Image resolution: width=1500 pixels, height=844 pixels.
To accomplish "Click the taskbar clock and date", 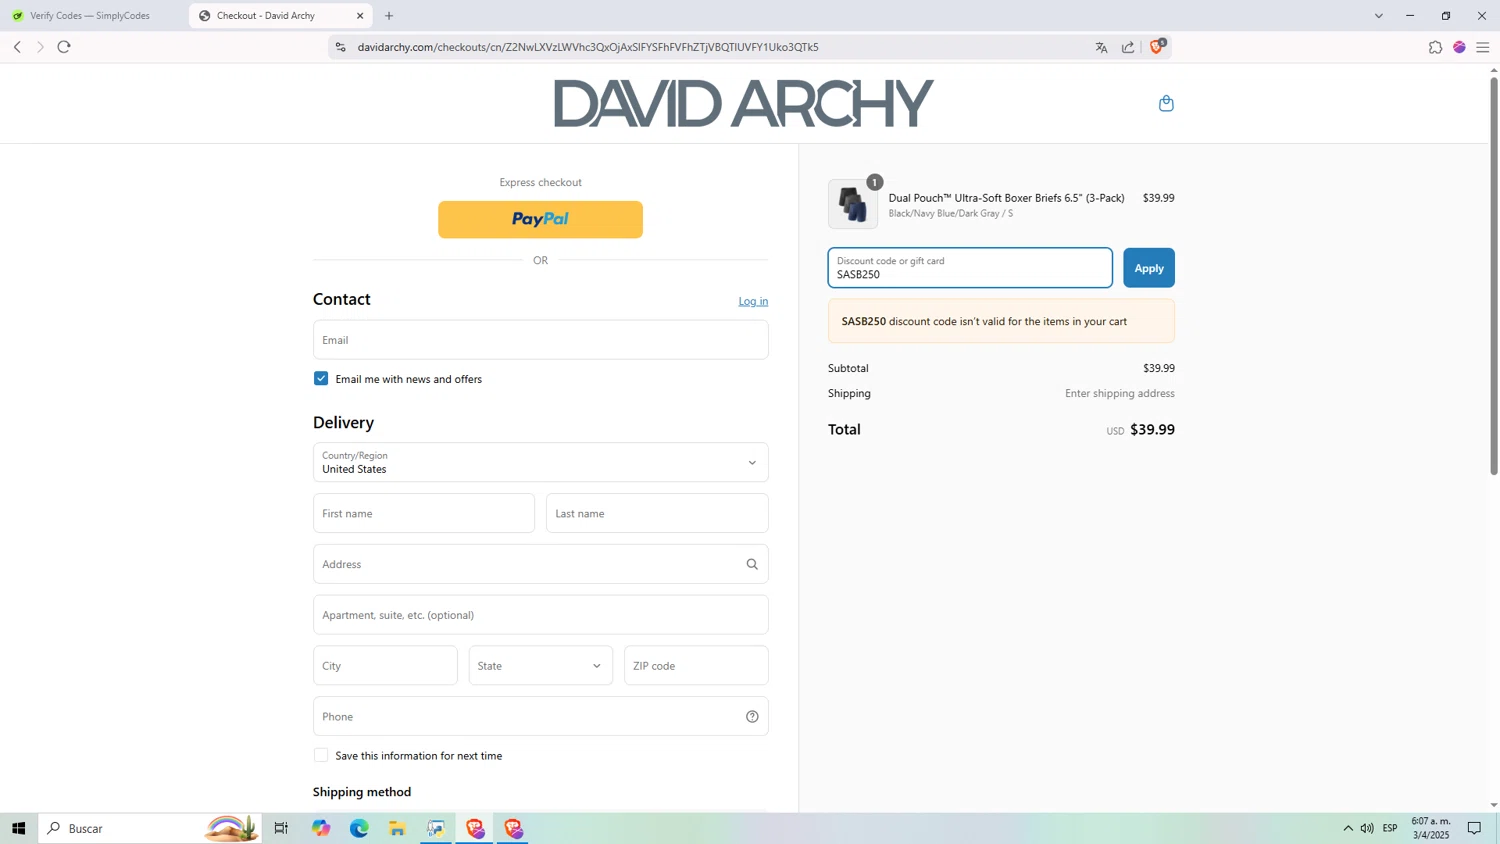I will 1430,828.
